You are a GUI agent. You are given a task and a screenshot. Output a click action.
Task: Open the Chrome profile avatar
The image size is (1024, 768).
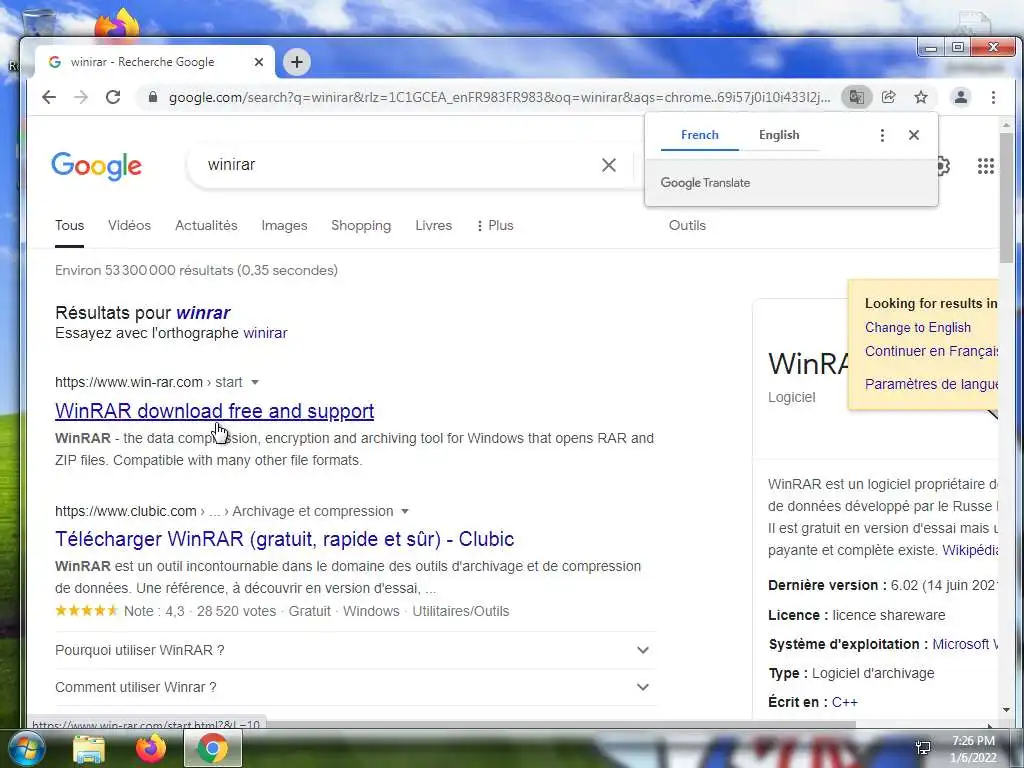coord(961,97)
